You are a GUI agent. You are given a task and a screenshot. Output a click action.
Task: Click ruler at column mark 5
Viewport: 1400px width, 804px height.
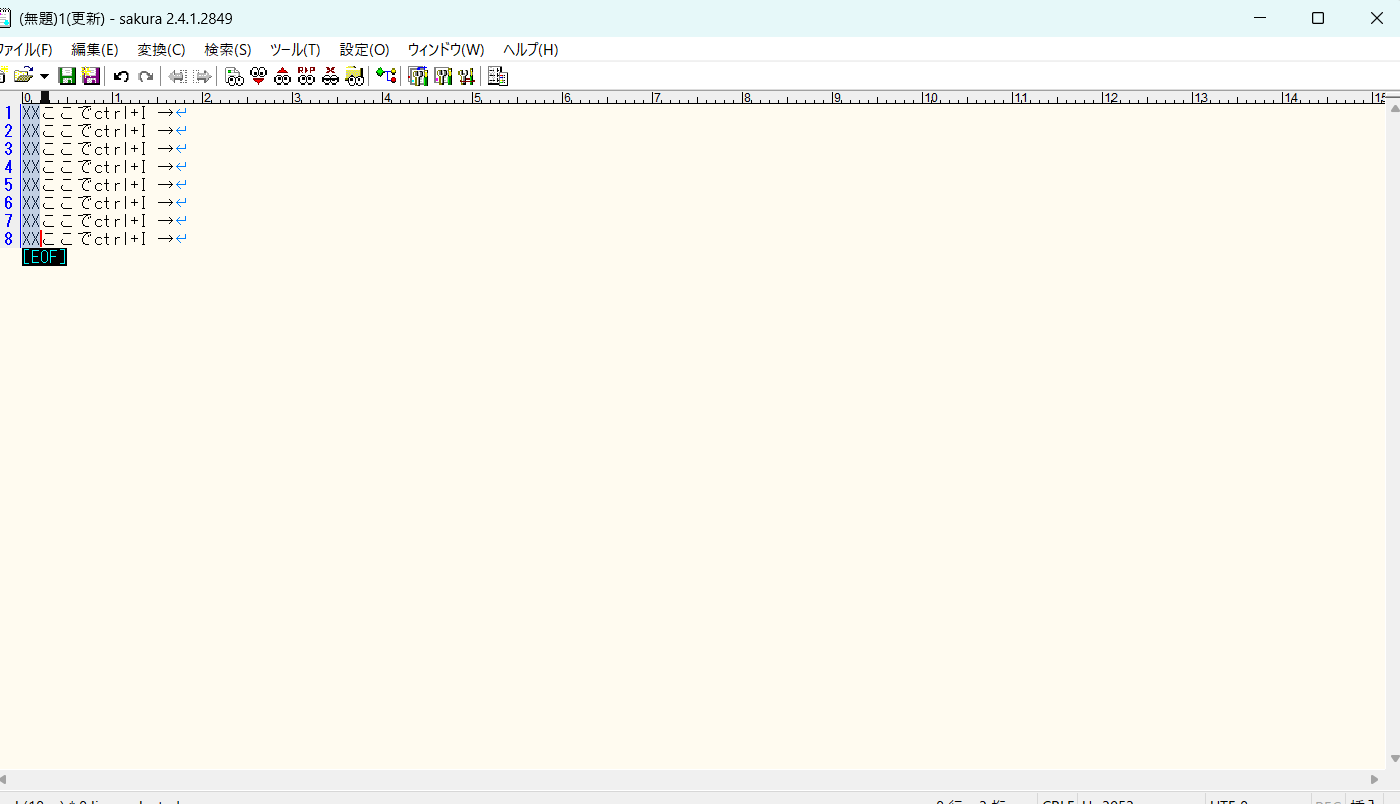[x=476, y=97]
